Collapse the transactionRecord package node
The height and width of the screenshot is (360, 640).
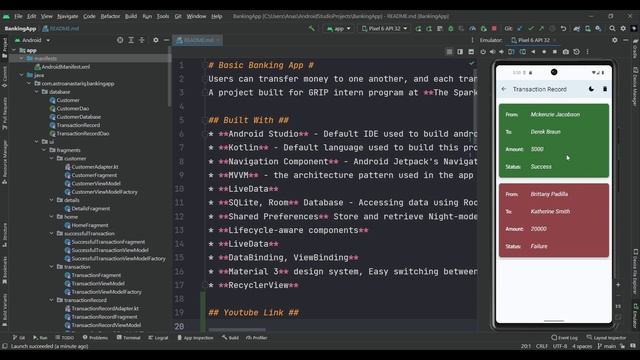click(x=51, y=300)
